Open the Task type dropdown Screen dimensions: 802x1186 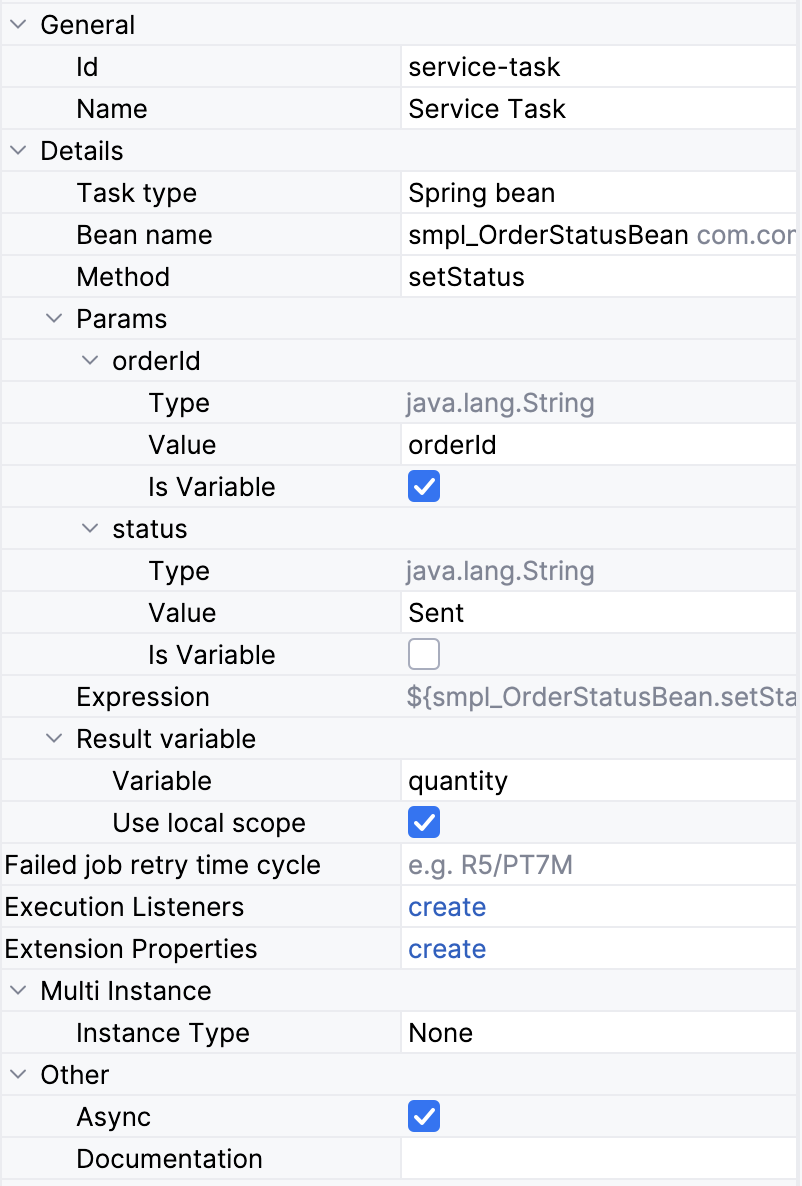pos(600,193)
